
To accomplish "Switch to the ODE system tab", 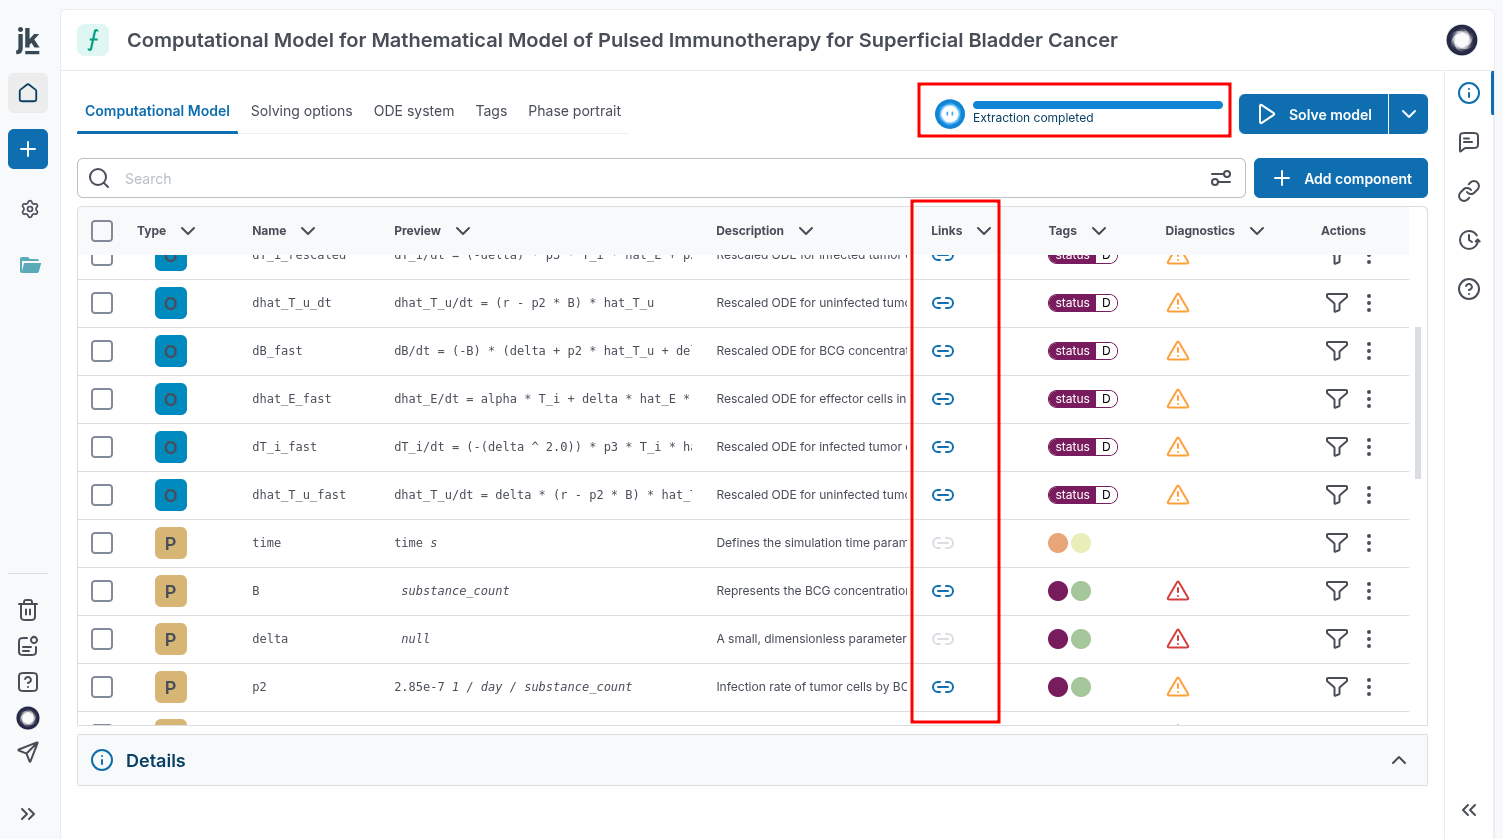I will coord(414,111).
